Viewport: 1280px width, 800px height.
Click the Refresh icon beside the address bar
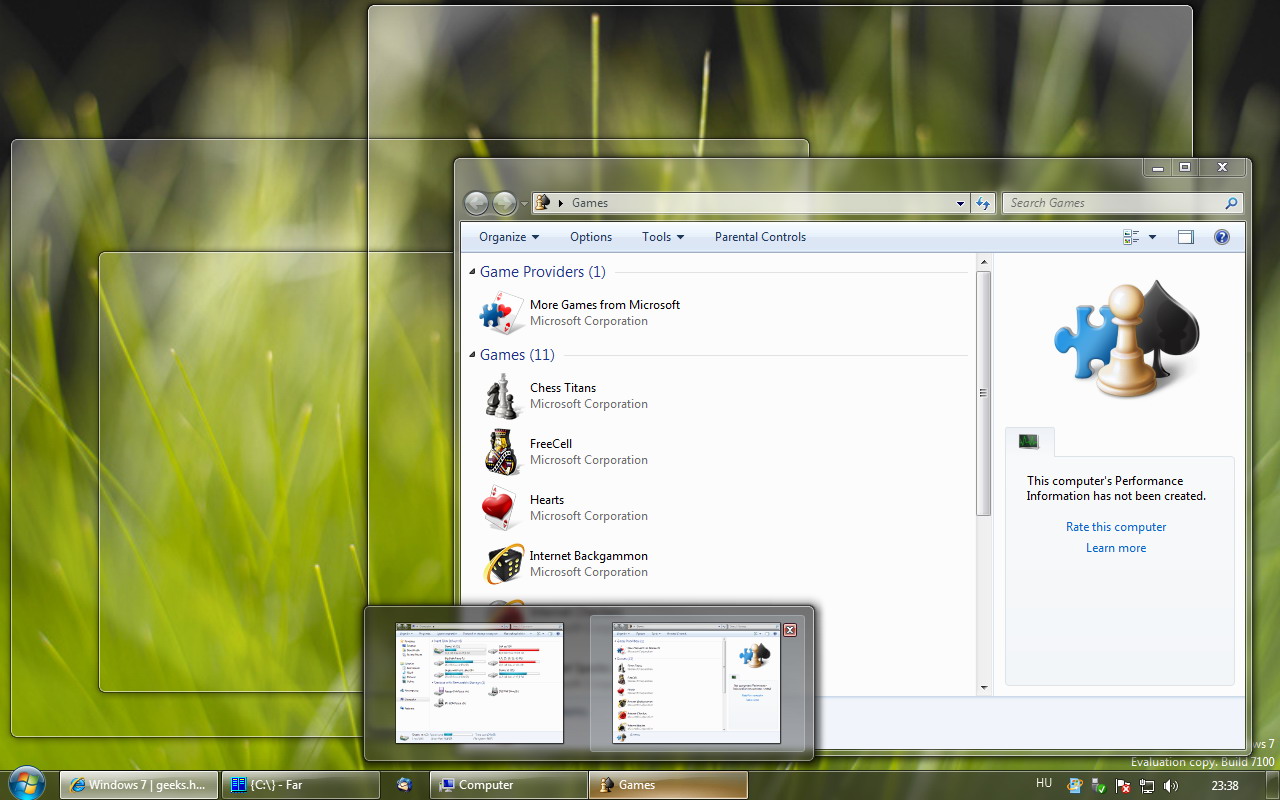coord(983,203)
